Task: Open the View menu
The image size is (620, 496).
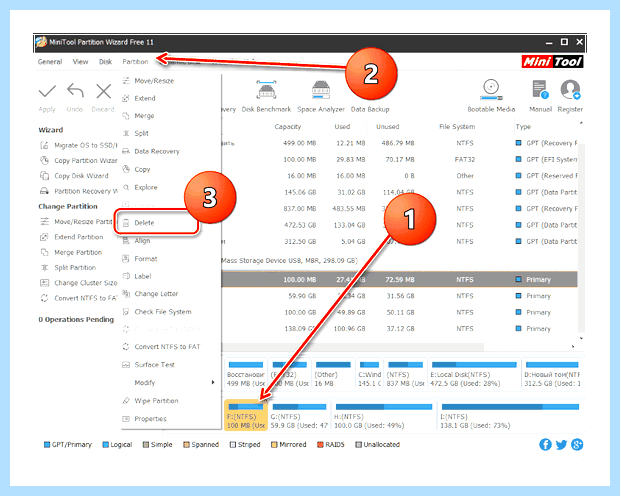Action: pos(80,62)
